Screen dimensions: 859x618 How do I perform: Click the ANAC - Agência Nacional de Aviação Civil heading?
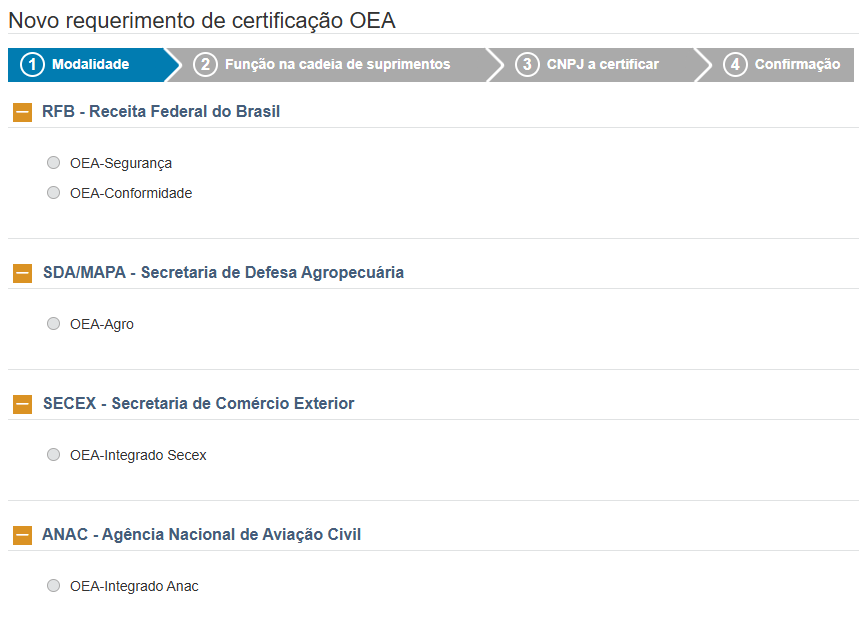tap(201, 535)
